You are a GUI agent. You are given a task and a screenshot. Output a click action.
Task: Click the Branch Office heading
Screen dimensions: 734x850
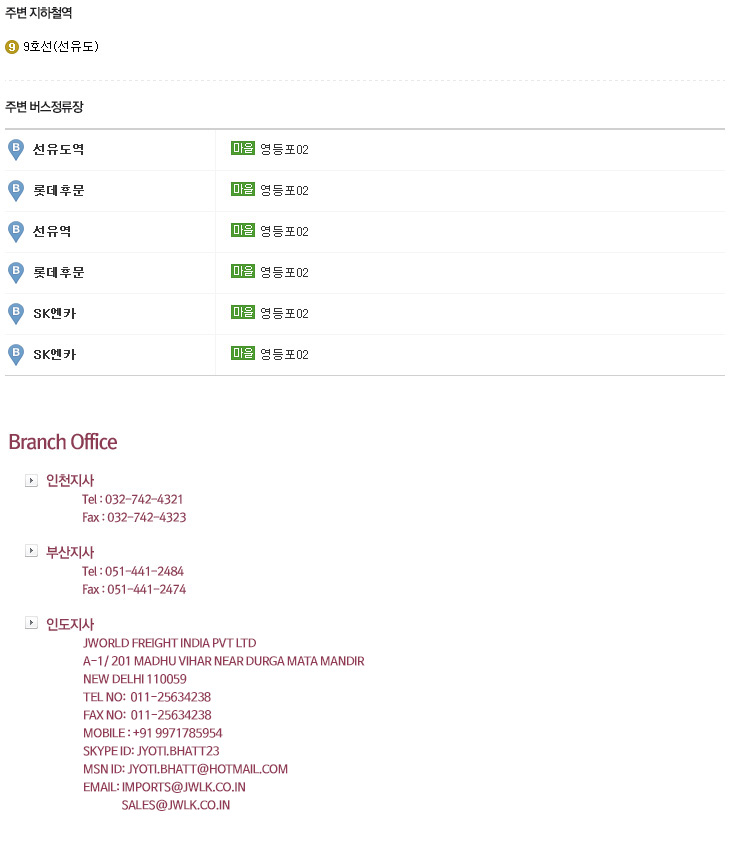point(63,442)
